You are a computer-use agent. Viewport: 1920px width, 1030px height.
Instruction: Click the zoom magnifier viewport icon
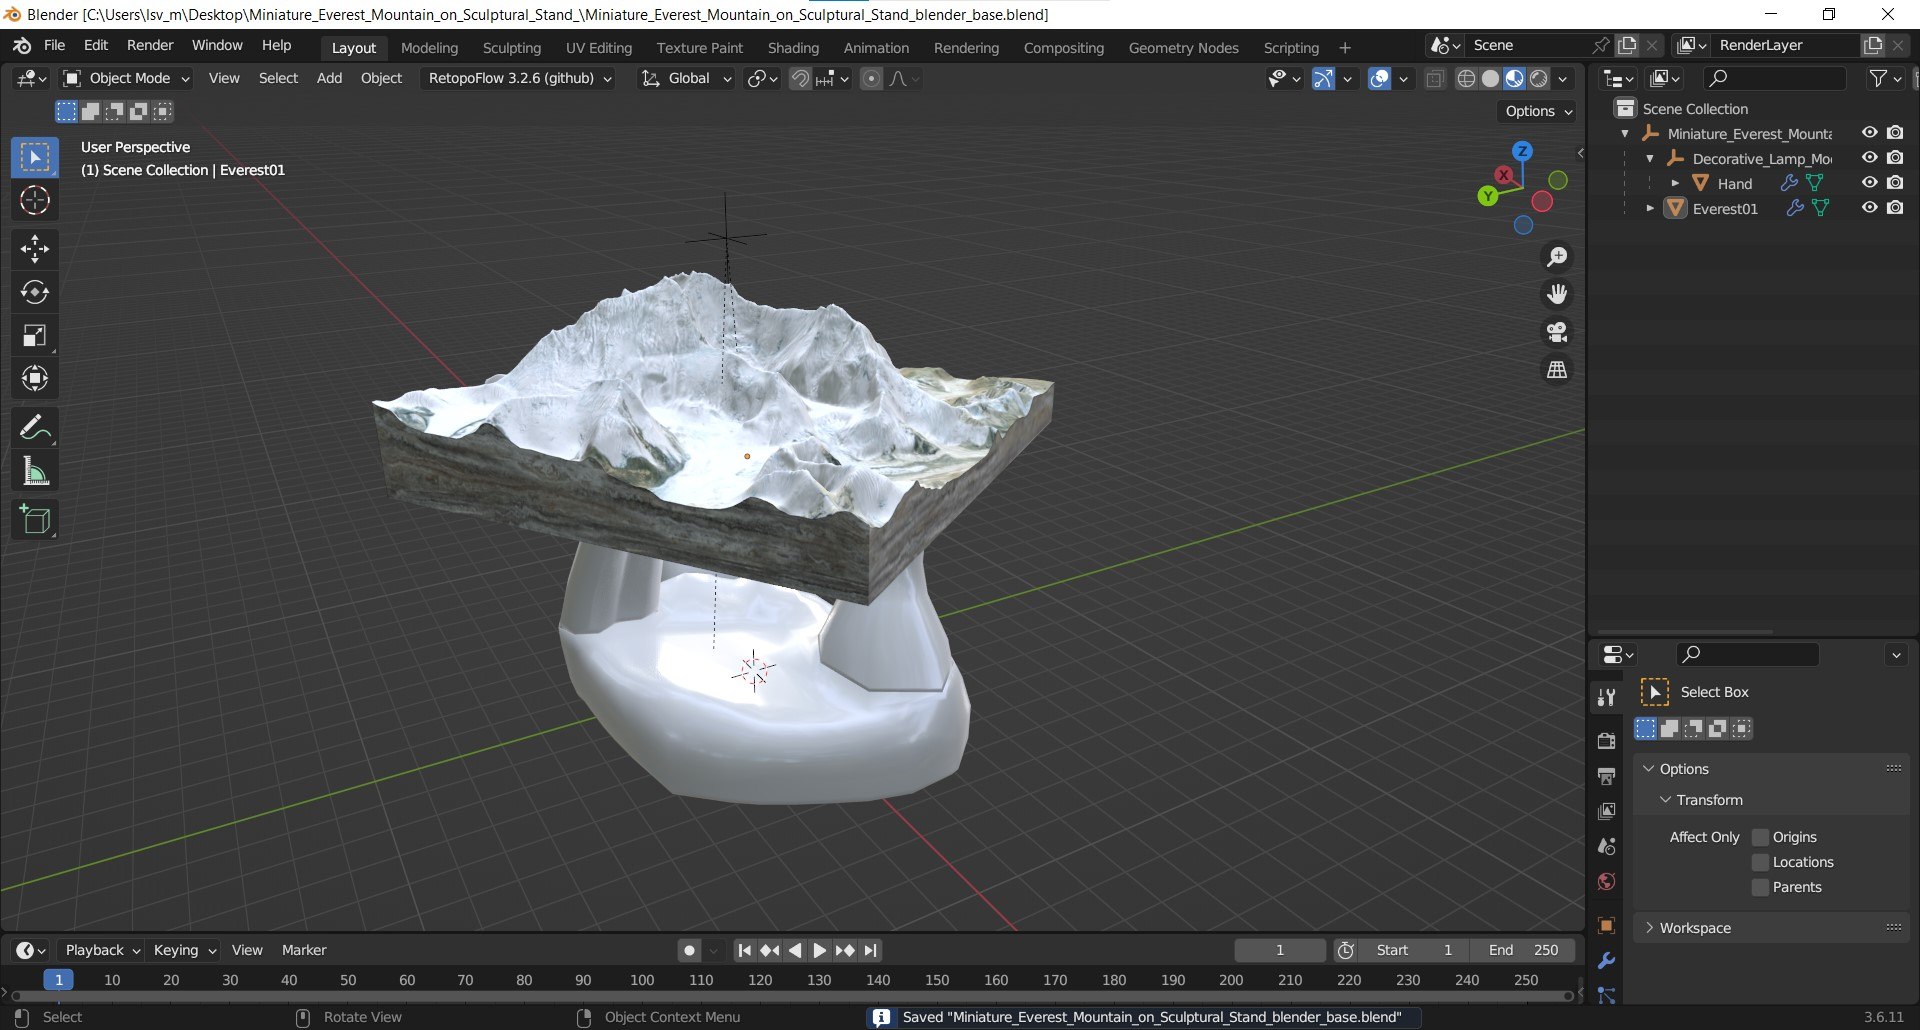[1557, 257]
